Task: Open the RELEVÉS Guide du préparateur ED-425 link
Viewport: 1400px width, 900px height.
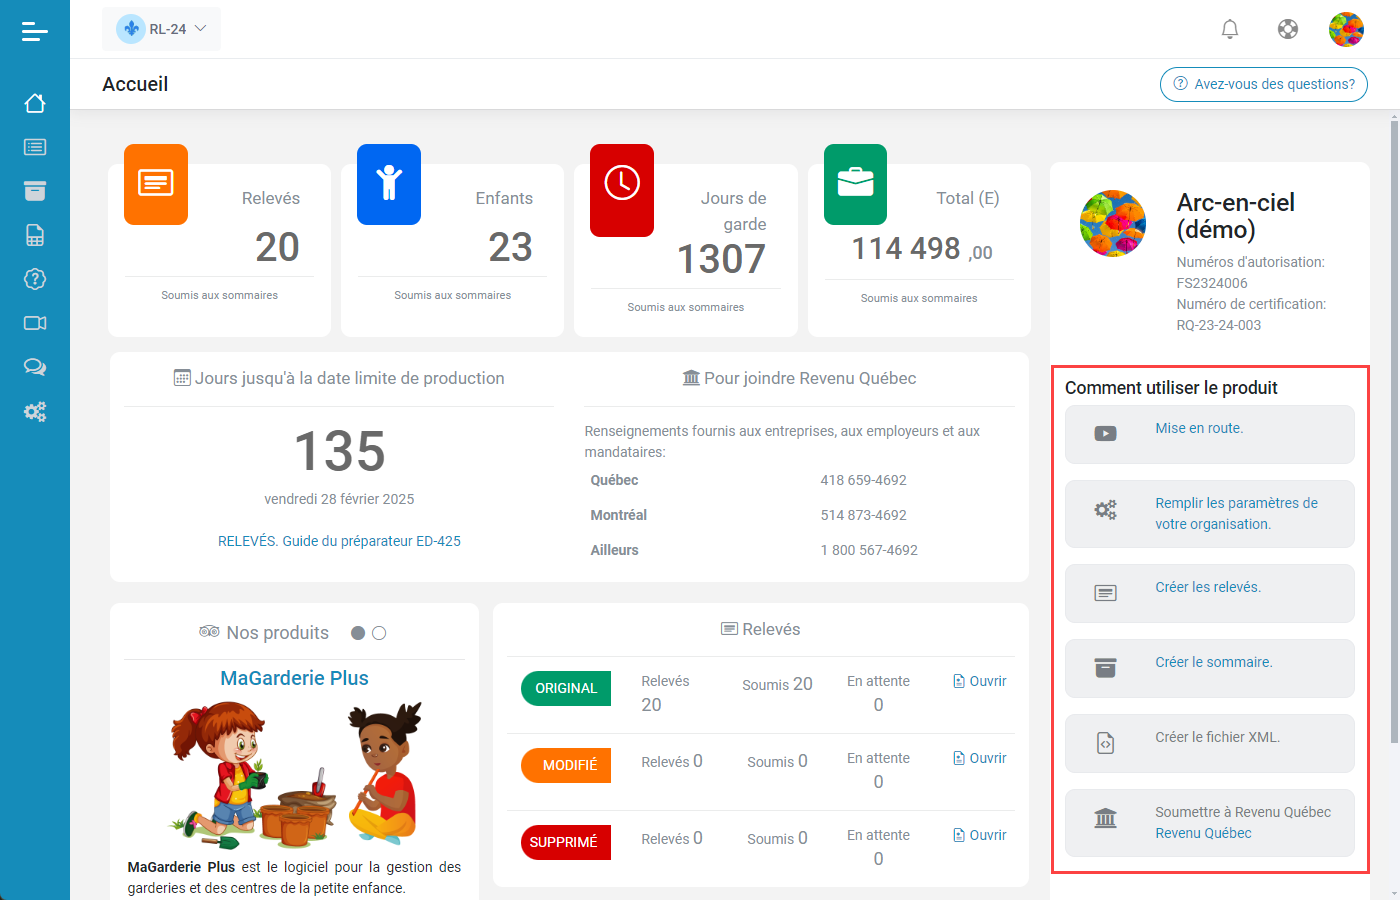Action: pyautogui.click(x=339, y=540)
